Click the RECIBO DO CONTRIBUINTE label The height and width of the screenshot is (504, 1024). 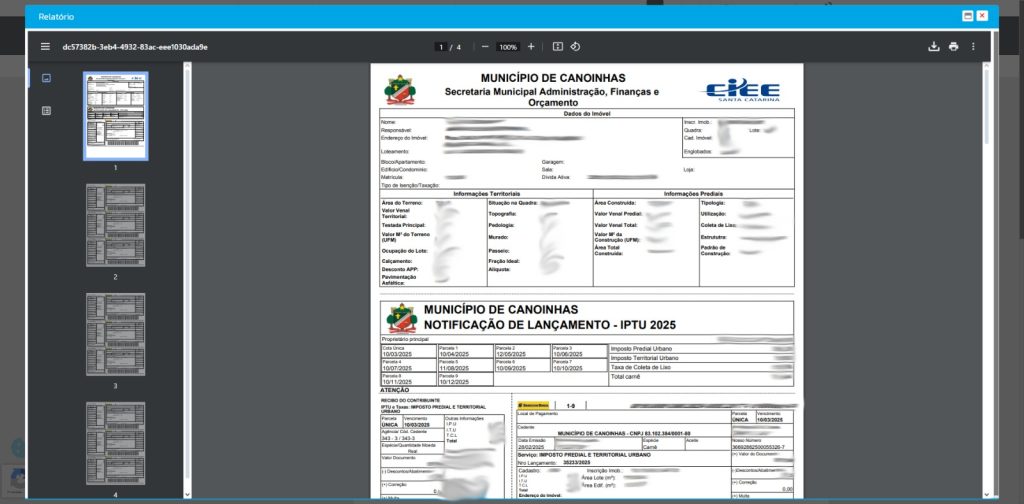(410, 400)
